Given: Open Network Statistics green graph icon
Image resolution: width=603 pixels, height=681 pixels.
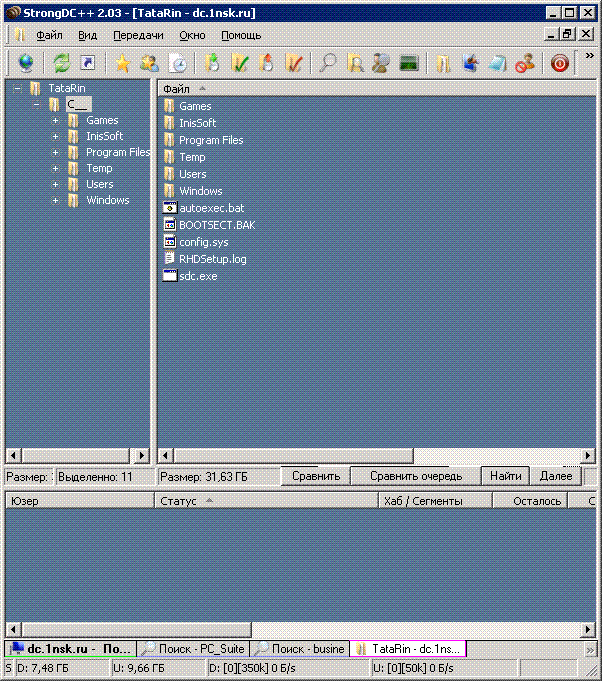Looking at the screenshot, I should pos(408,63).
